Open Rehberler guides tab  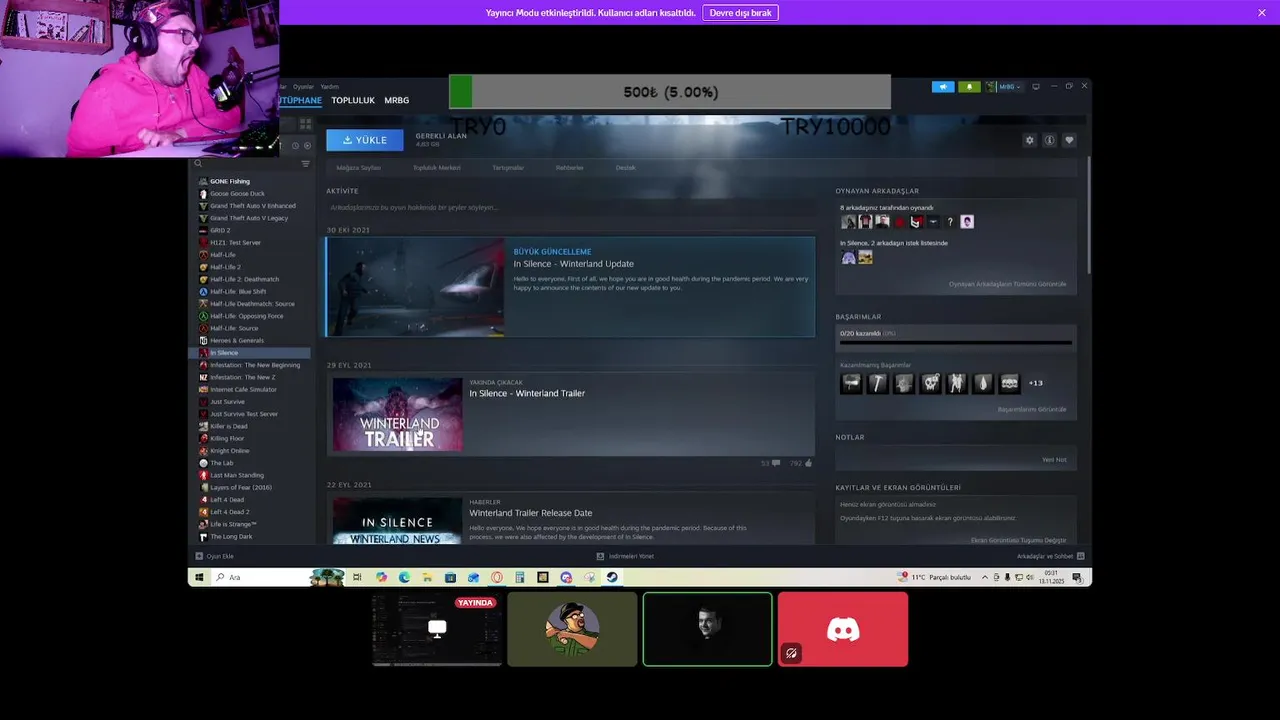[x=570, y=167]
